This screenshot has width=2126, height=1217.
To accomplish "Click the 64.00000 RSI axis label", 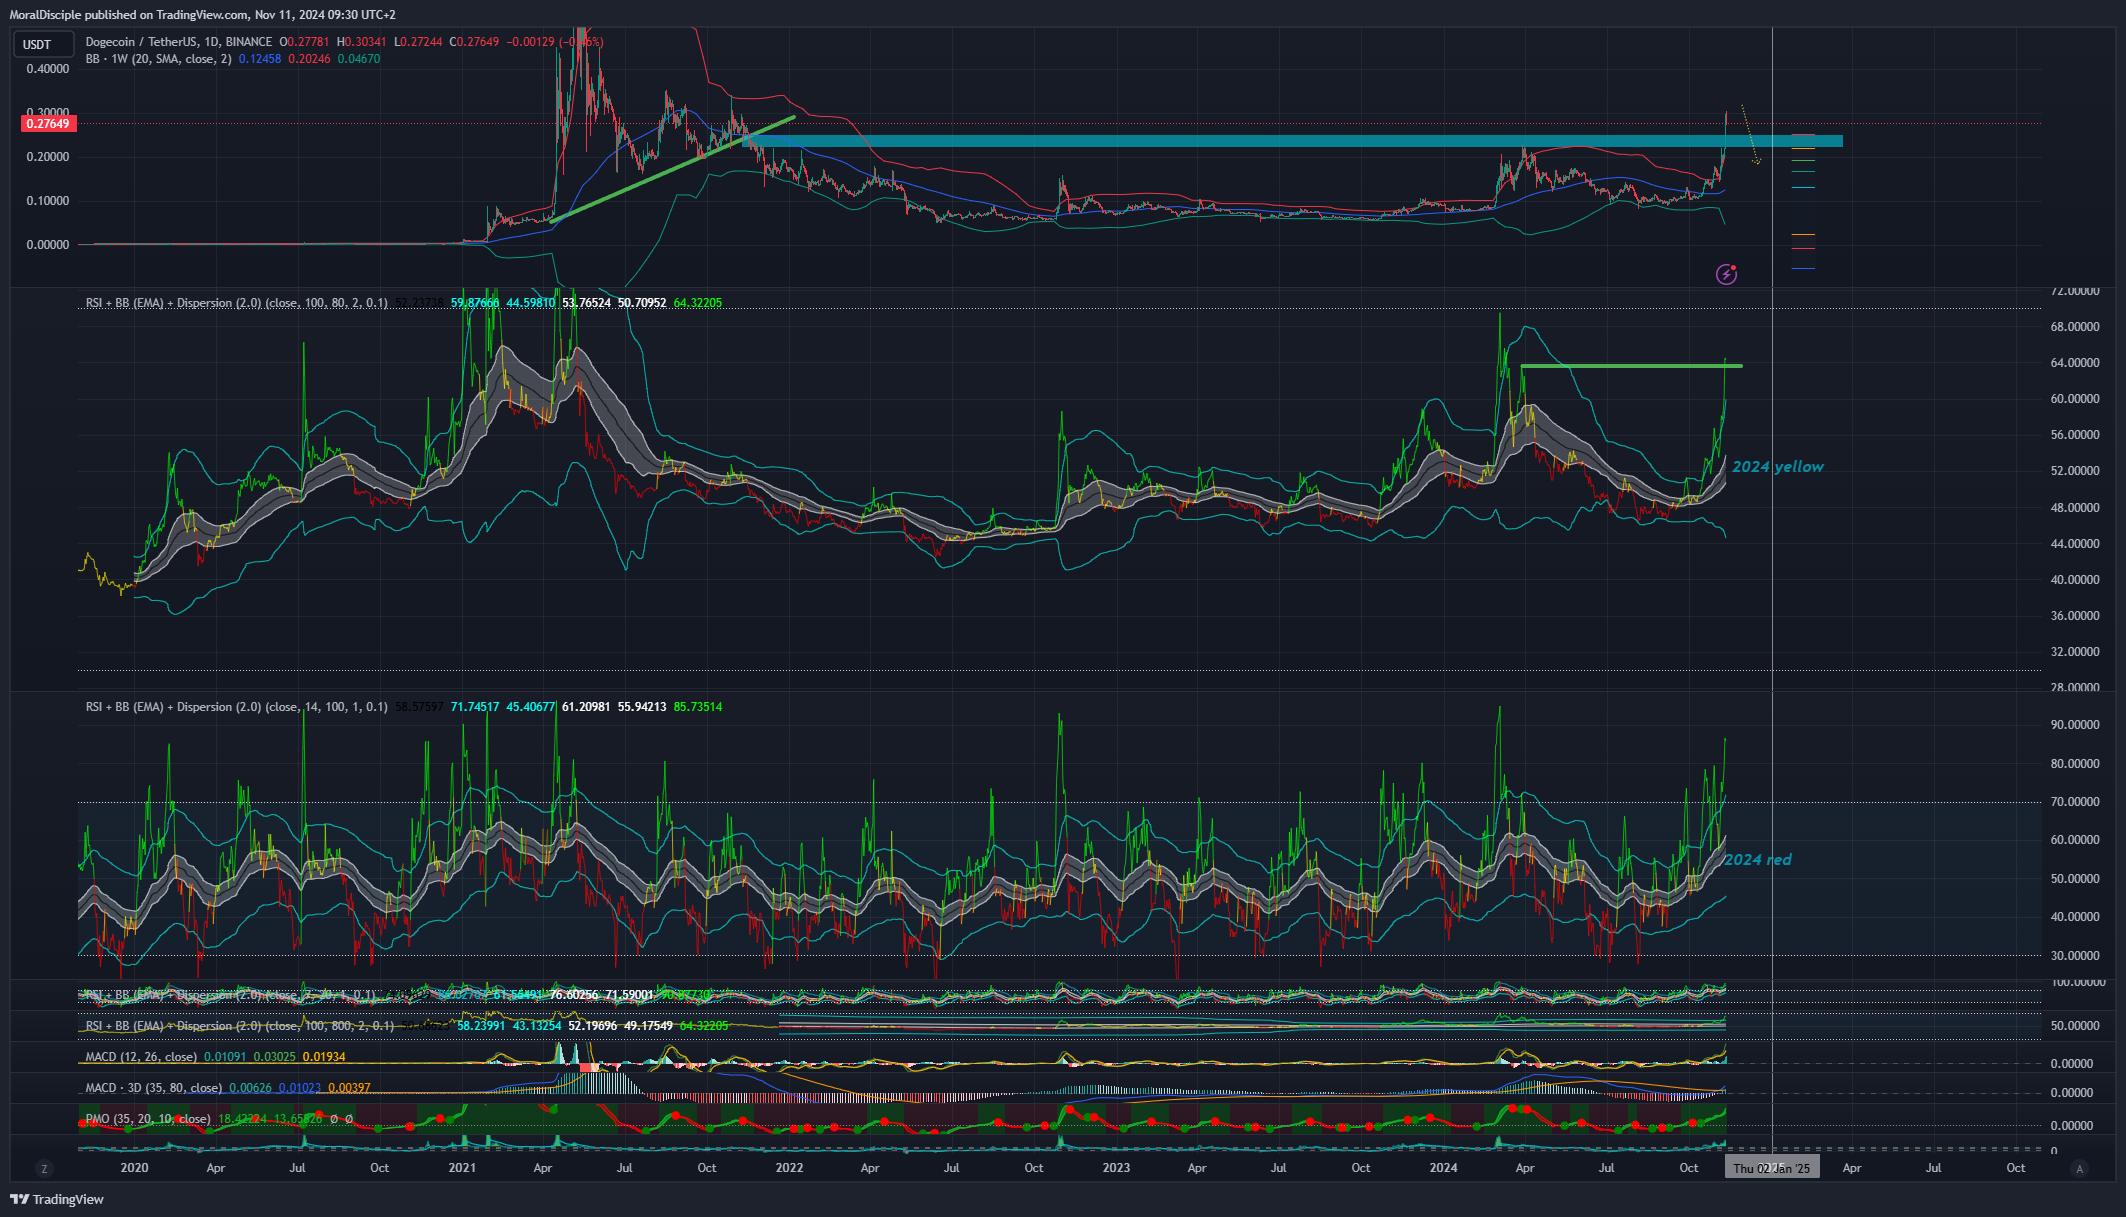I will (x=2075, y=363).
